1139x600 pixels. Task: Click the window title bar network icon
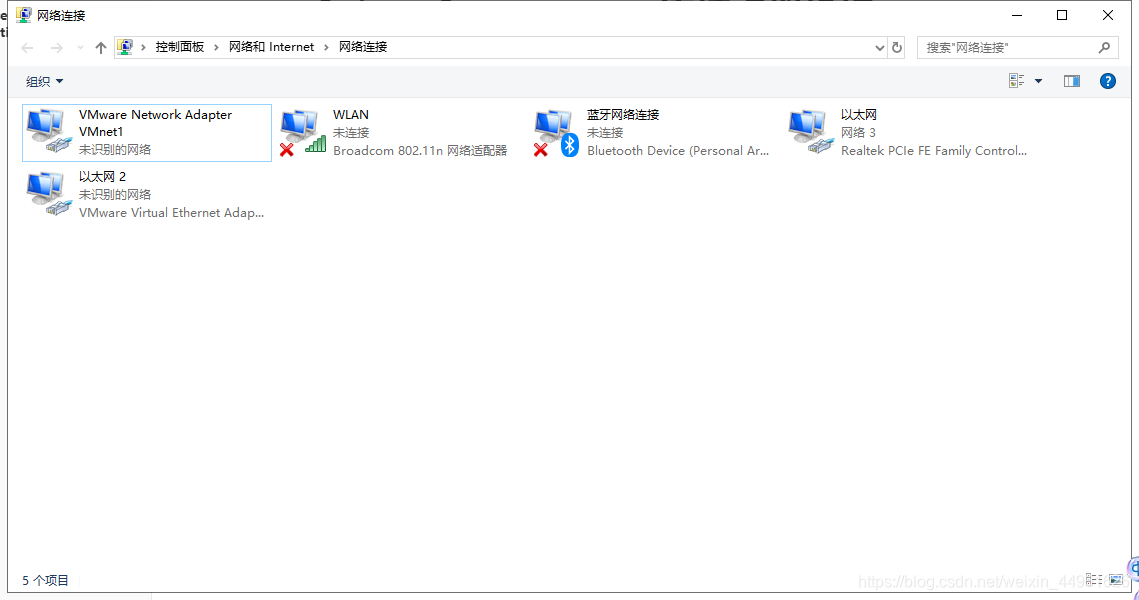tap(24, 15)
